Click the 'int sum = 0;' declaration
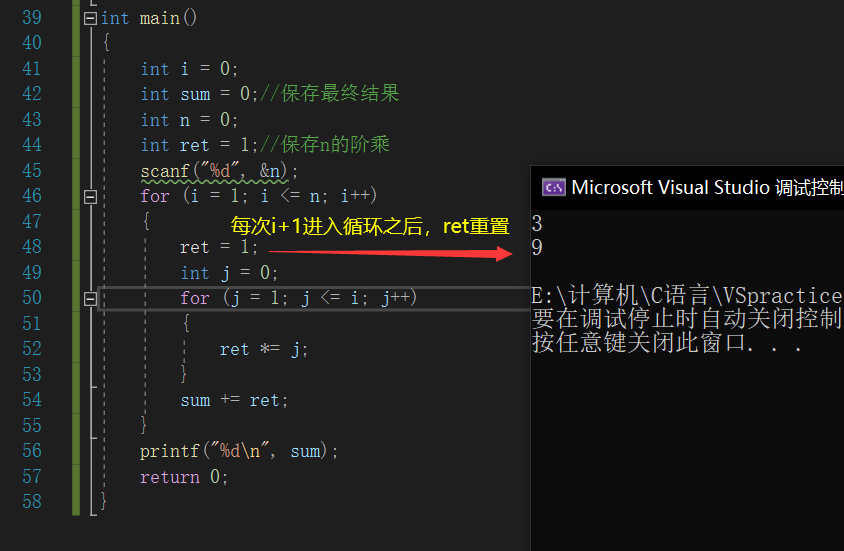This screenshot has width=844, height=551. coord(199,94)
